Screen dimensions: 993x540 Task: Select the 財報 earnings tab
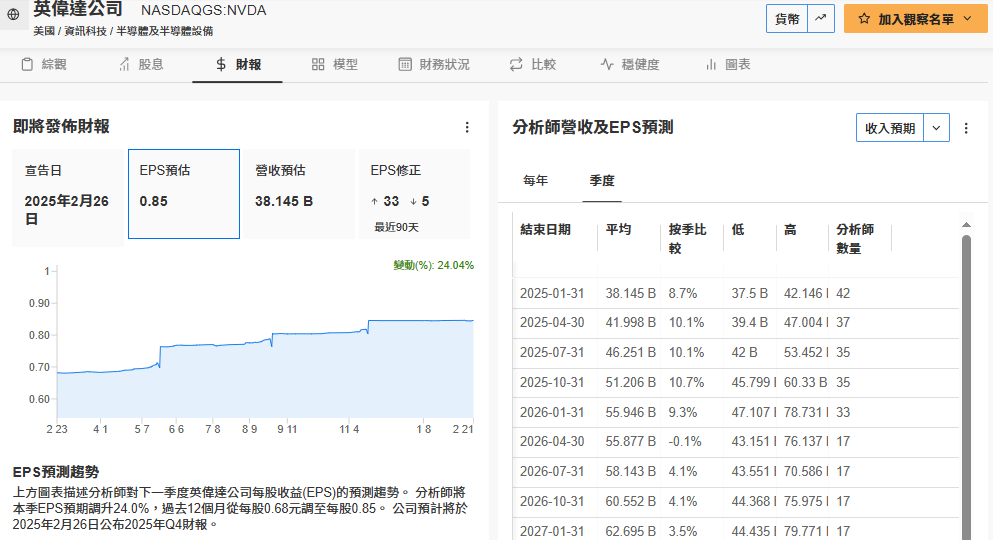(x=238, y=64)
